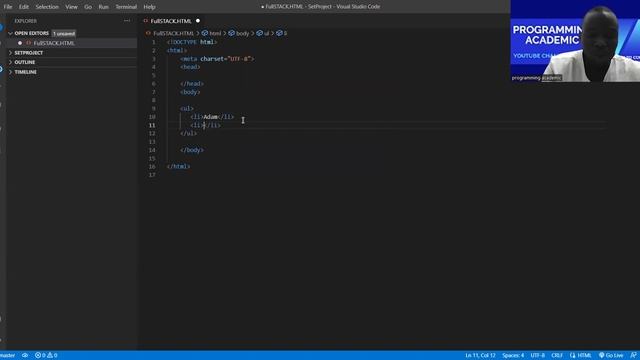The image size is (640, 360).
Task: Open the View menu
Action: [x=71, y=7]
